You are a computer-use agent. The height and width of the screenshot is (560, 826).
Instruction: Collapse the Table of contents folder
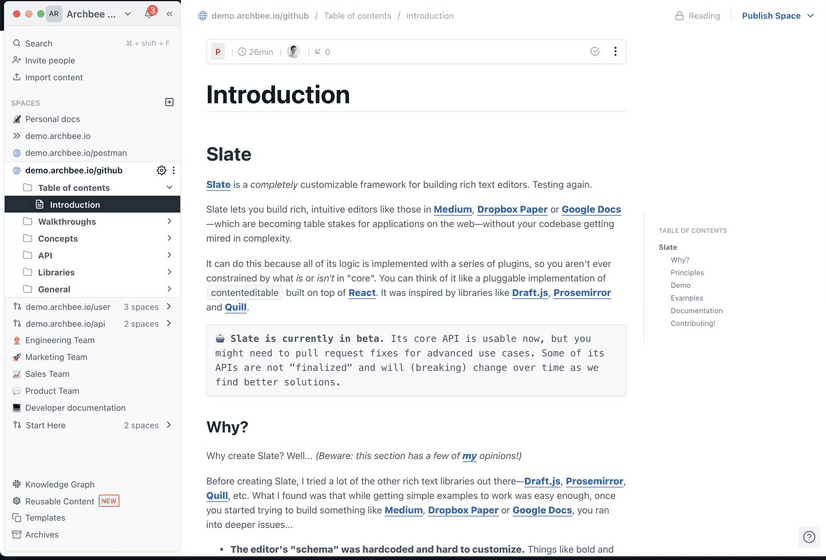[170, 188]
